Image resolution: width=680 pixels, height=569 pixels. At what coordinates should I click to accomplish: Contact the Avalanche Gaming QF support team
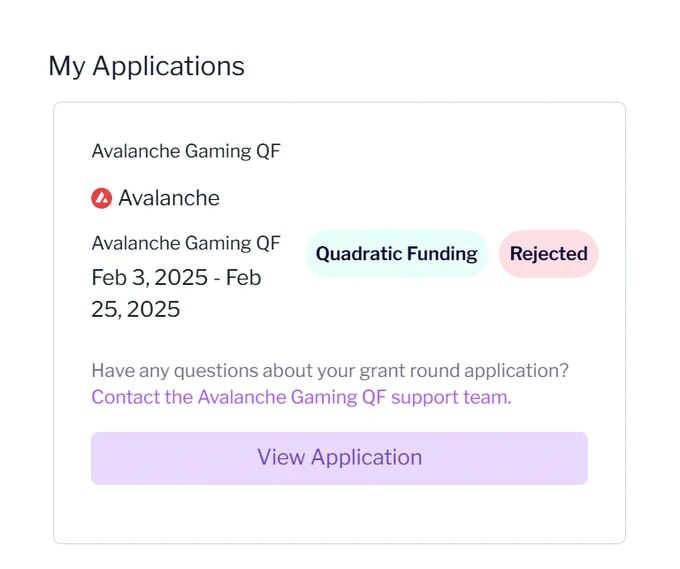coord(301,397)
